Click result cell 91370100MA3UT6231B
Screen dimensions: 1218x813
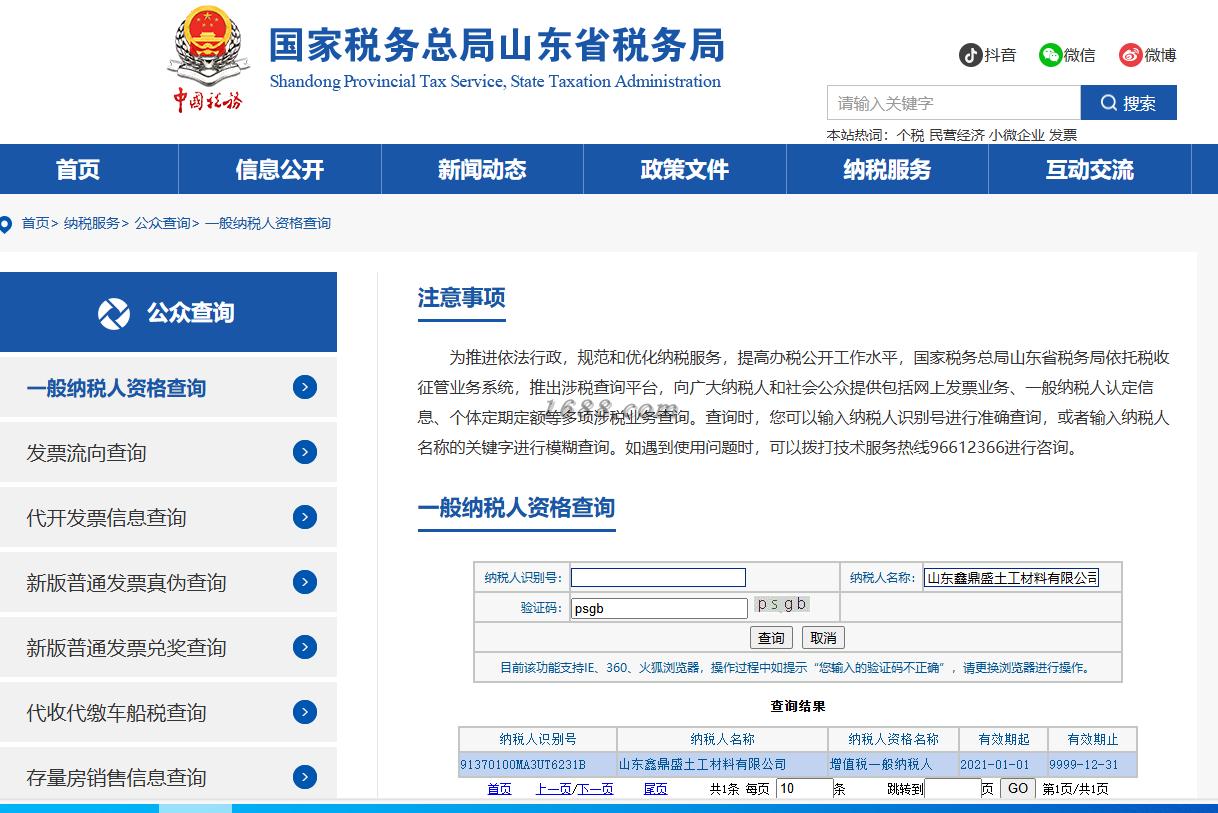pos(537,764)
